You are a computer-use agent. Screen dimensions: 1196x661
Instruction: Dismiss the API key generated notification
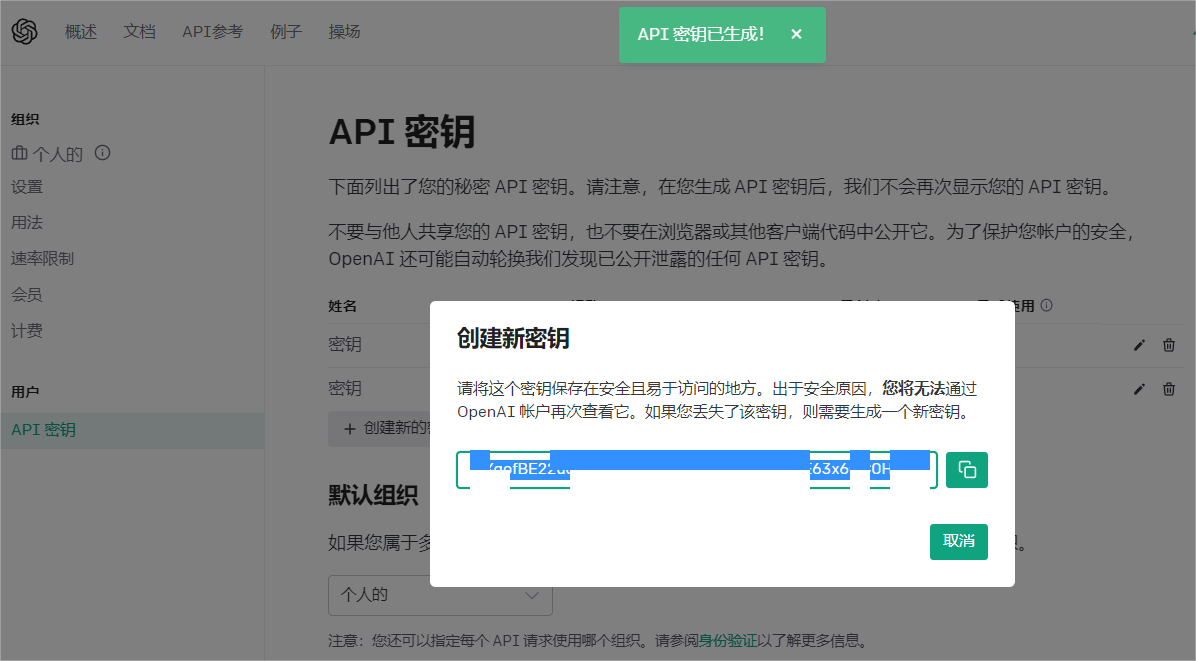pyautogui.click(x=796, y=34)
